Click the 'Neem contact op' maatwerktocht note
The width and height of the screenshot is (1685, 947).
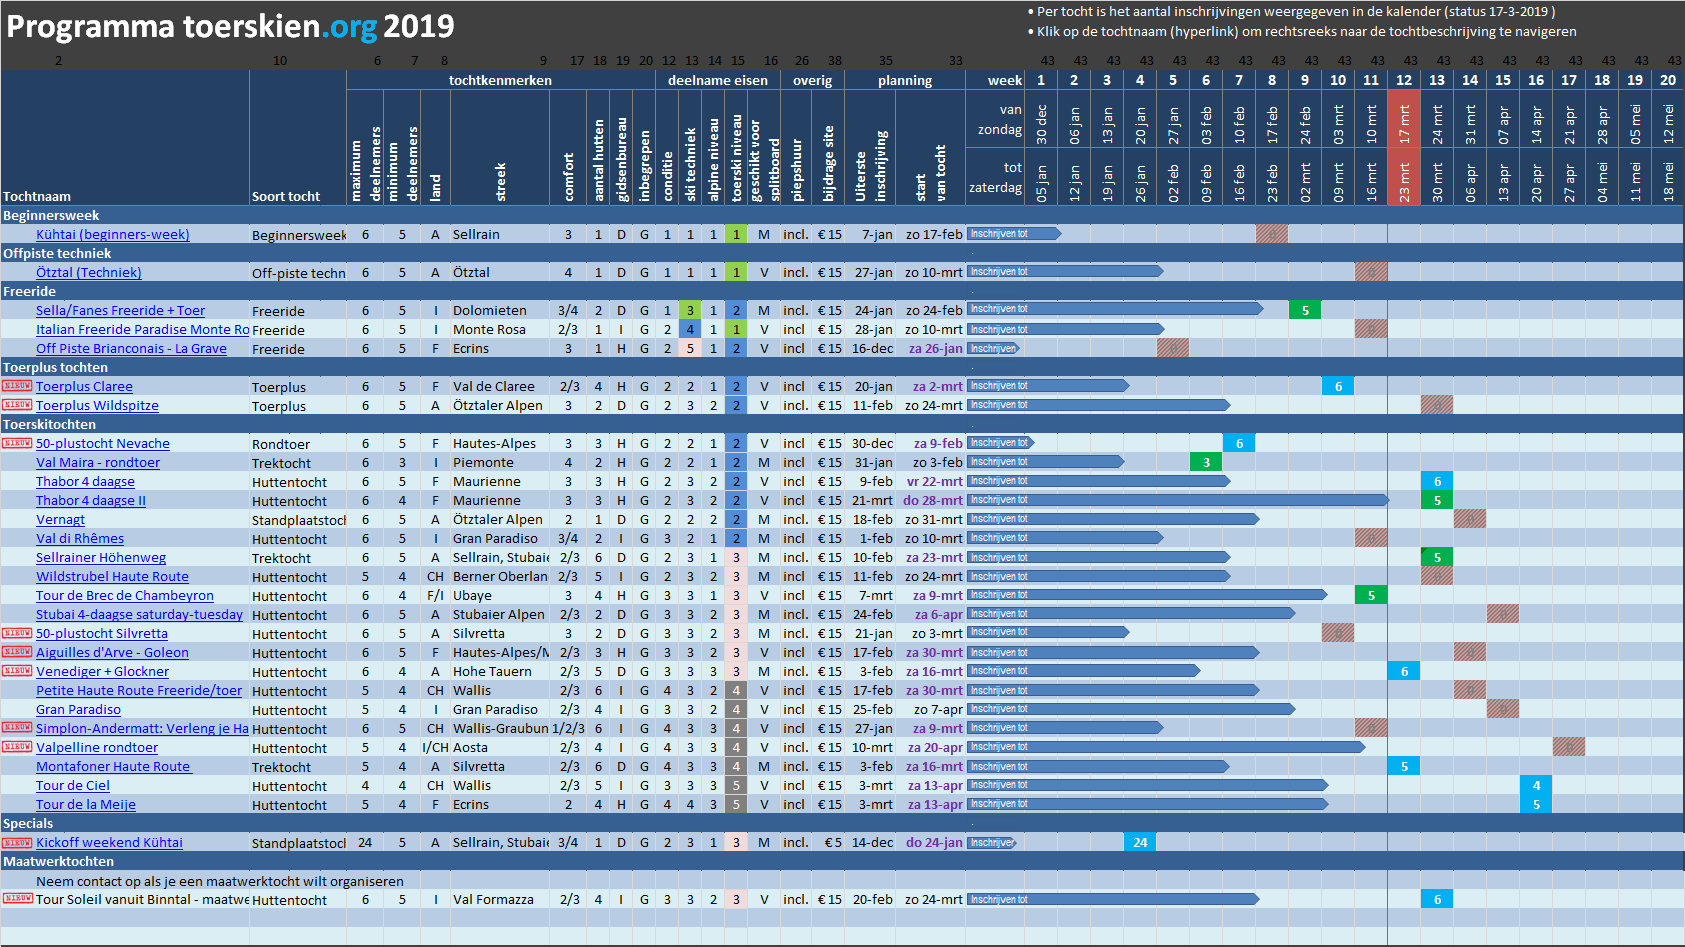(220, 881)
